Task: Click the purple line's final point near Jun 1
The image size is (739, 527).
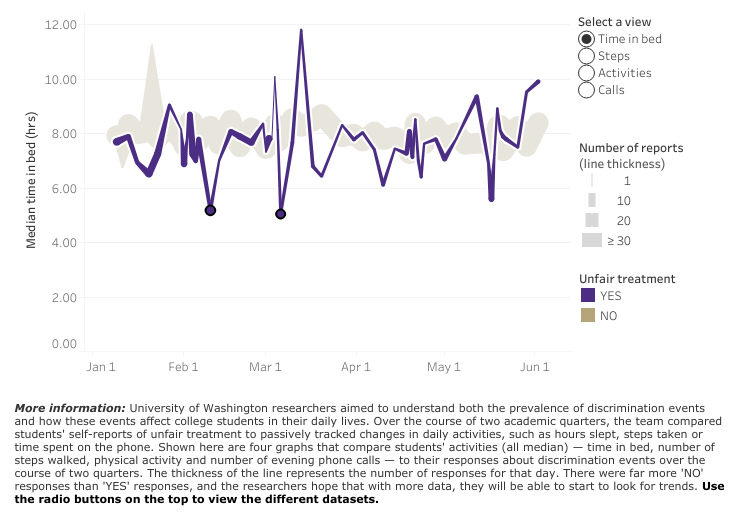Action: point(539,82)
